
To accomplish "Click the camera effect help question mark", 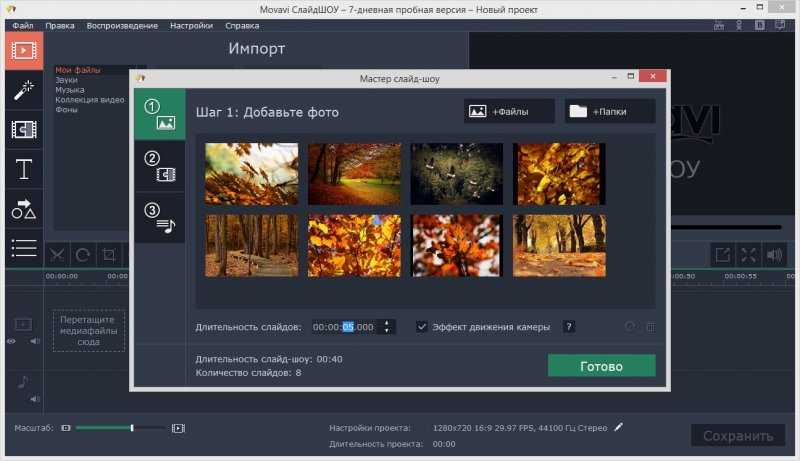I will click(569, 326).
